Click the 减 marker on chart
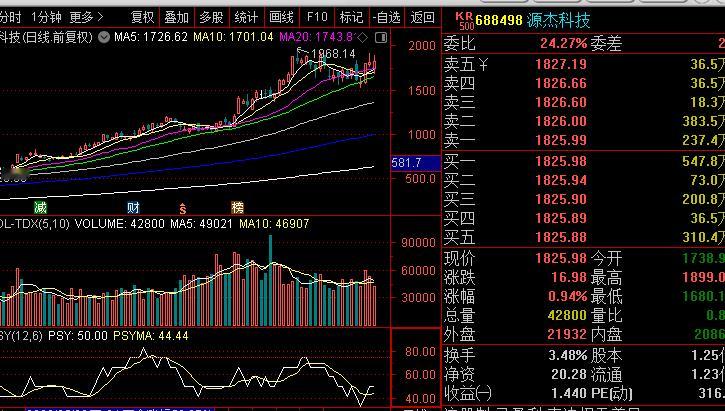Image resolution: width=725 pixels, height=411 pixels. 40,207
